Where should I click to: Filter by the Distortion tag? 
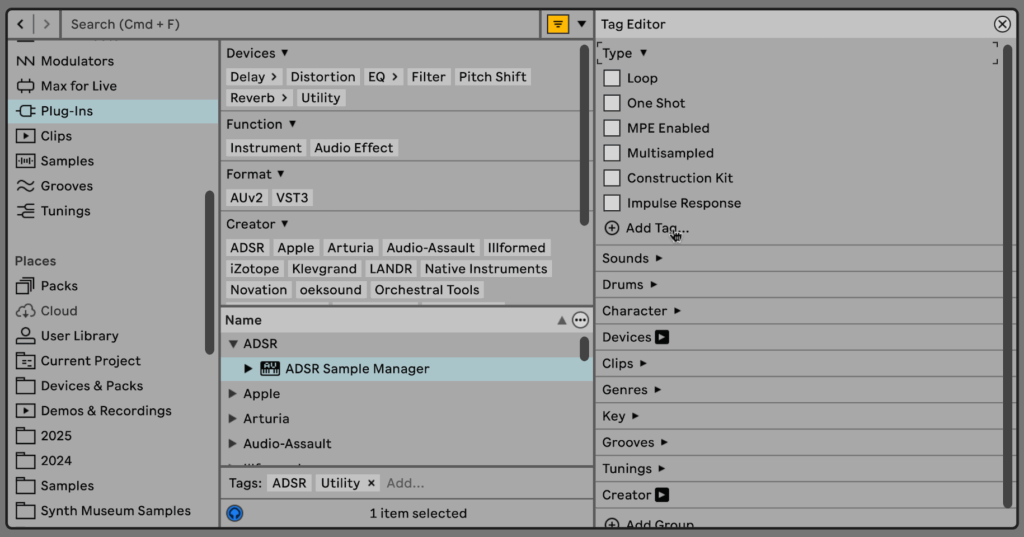click(323, 76)
